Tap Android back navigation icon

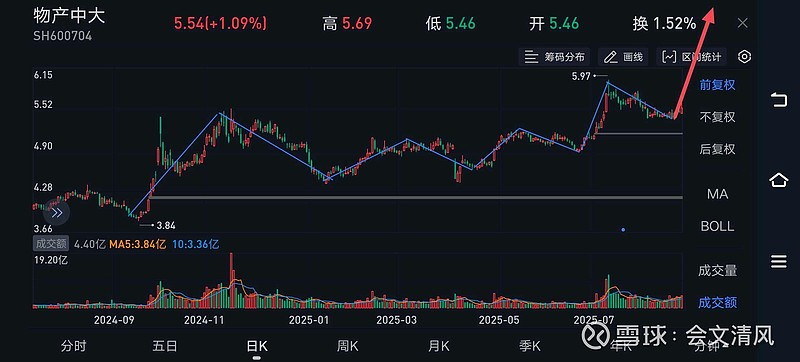tap(779, 99)
